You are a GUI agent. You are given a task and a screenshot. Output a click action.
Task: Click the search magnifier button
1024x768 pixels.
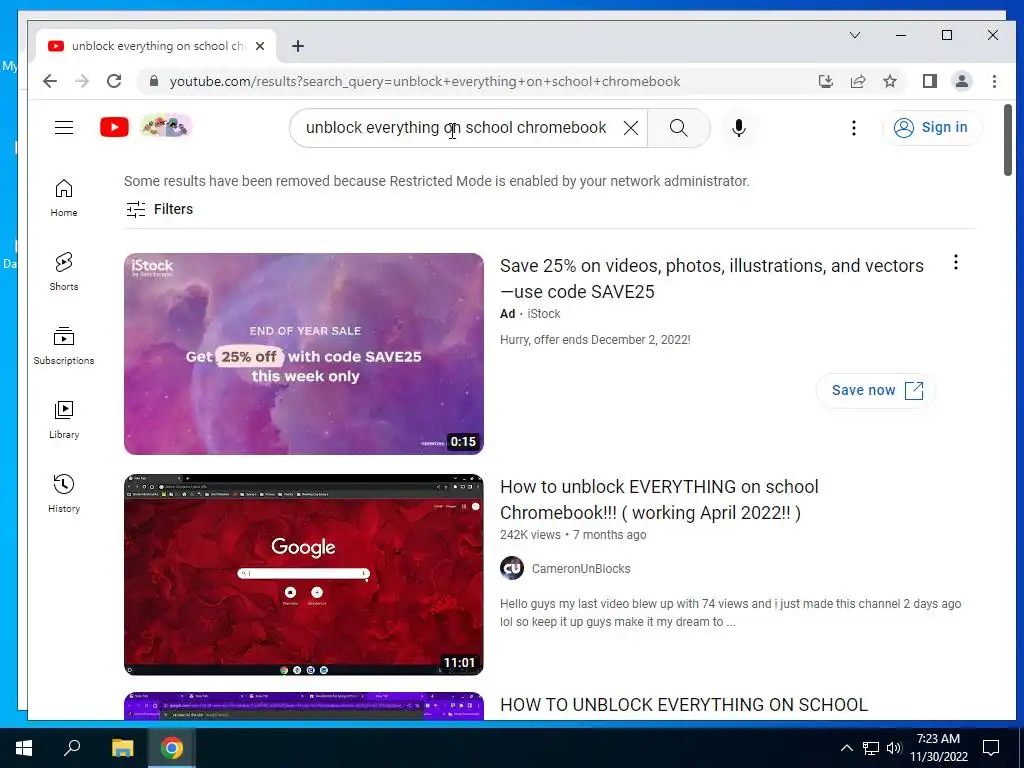[679, 128]
